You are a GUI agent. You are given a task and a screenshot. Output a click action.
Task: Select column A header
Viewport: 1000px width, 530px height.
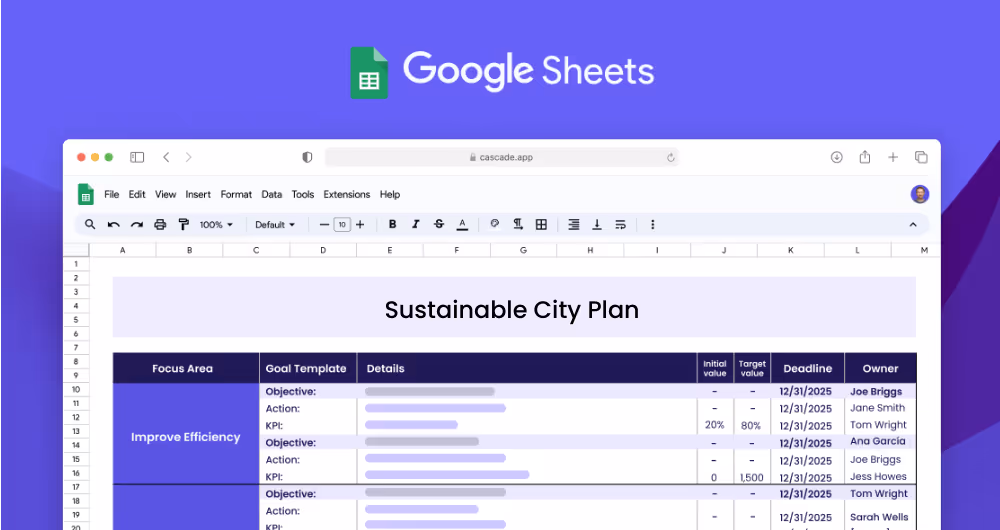122,251
